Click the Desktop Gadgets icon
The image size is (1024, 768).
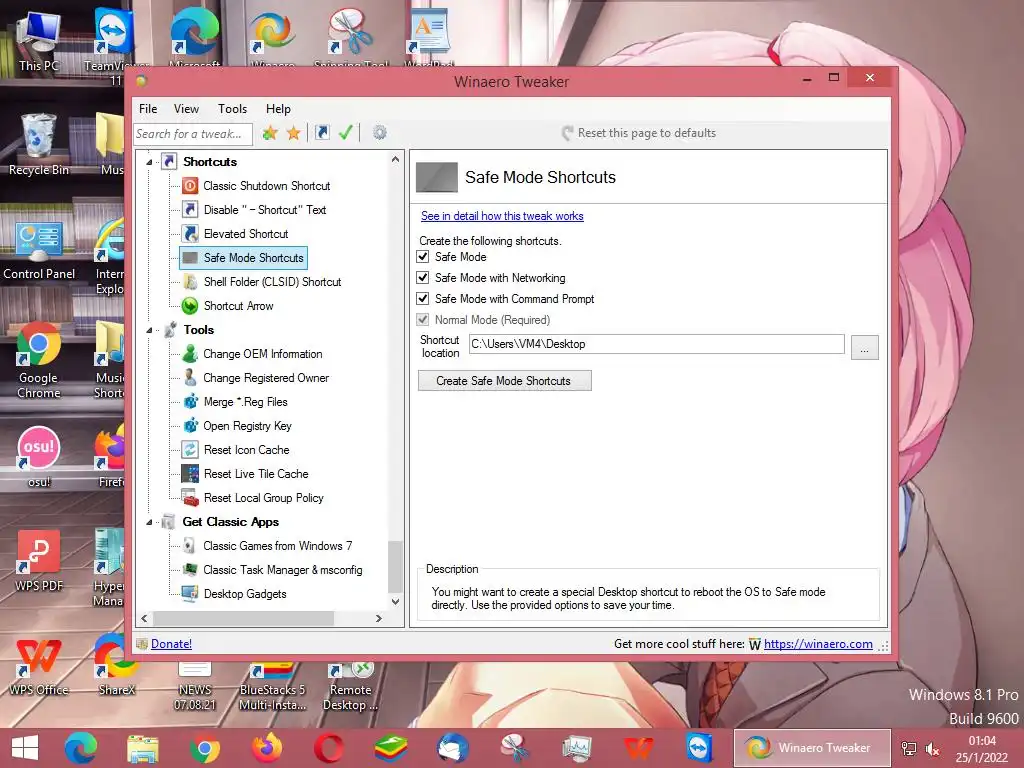(x=190, y=594)
